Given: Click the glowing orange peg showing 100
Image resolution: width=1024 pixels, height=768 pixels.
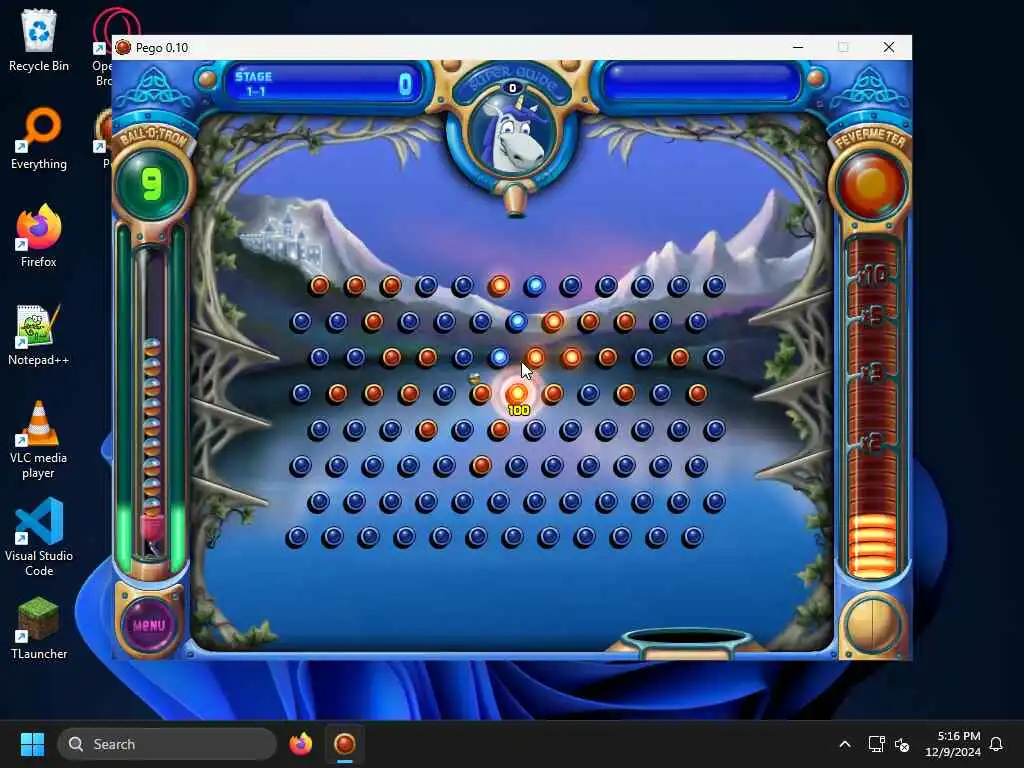Looking at the screenshot, I should pos(517,394).
